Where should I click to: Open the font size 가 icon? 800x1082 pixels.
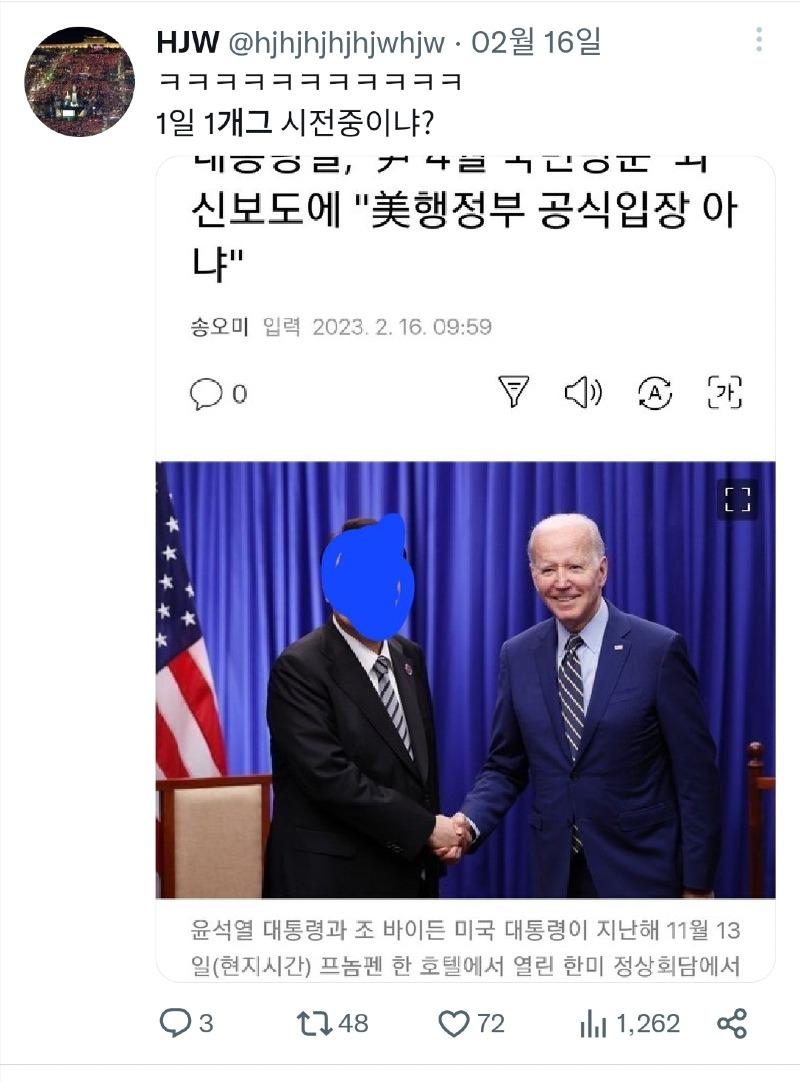725,392
